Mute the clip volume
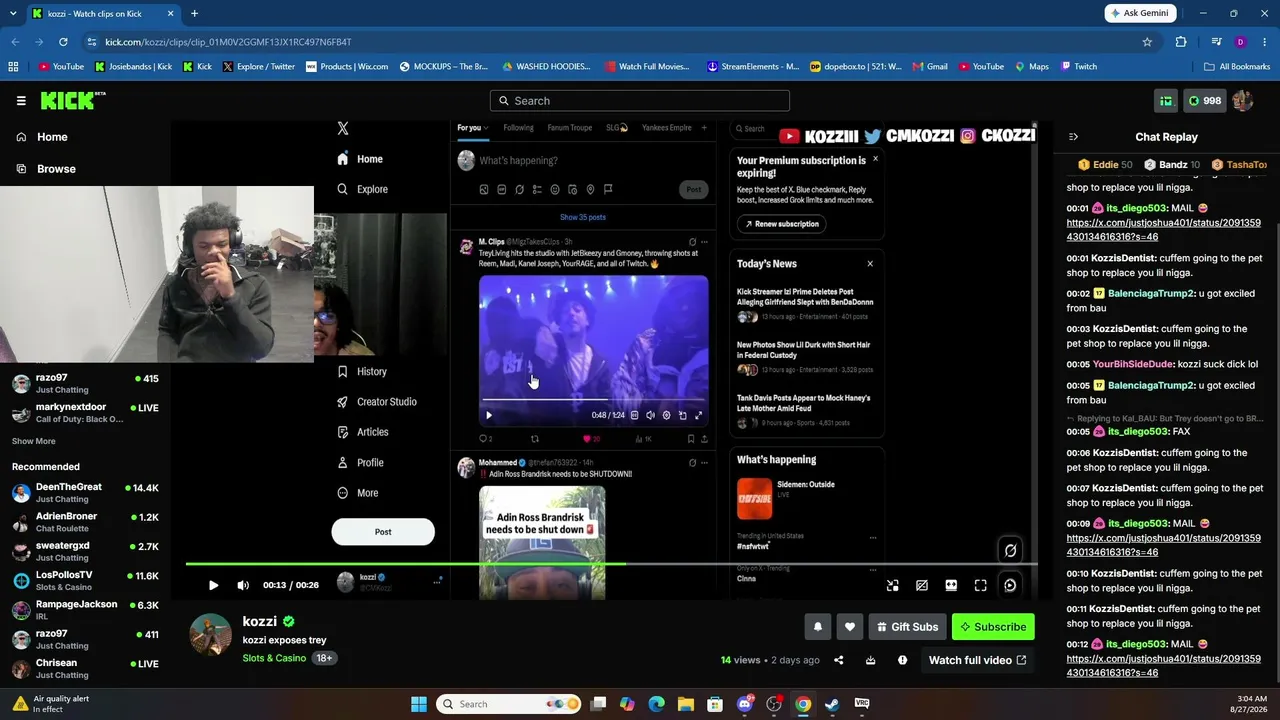The height and width of the screenshot is (720, 1280). coord(243,585)
